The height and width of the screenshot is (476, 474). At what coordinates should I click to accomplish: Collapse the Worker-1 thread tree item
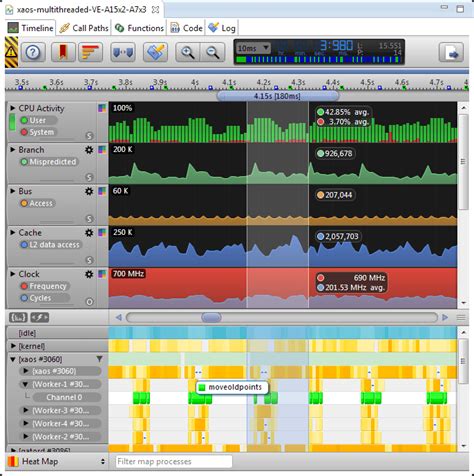25,384
